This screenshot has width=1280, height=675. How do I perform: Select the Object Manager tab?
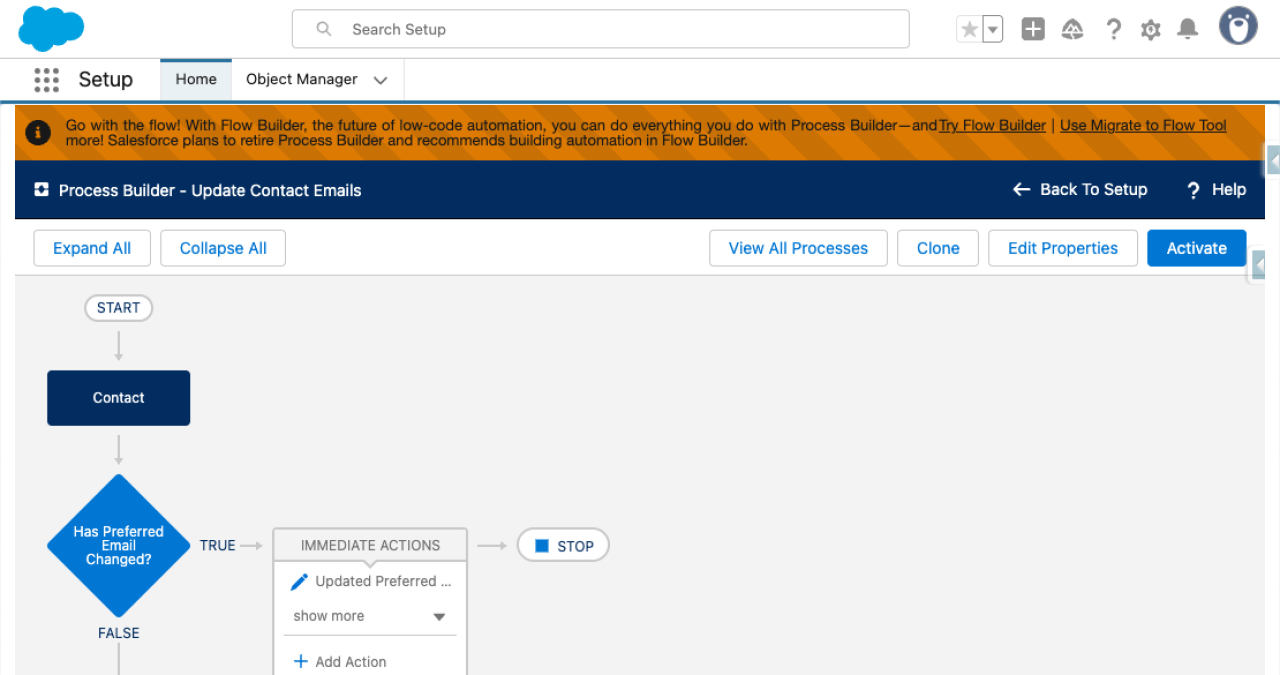(x=300, y=79)
